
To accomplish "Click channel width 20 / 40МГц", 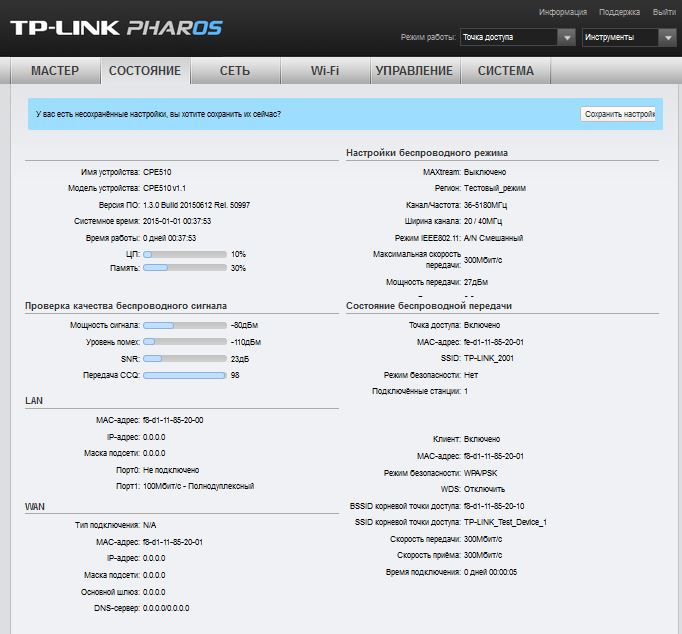I will click(483, 221).
